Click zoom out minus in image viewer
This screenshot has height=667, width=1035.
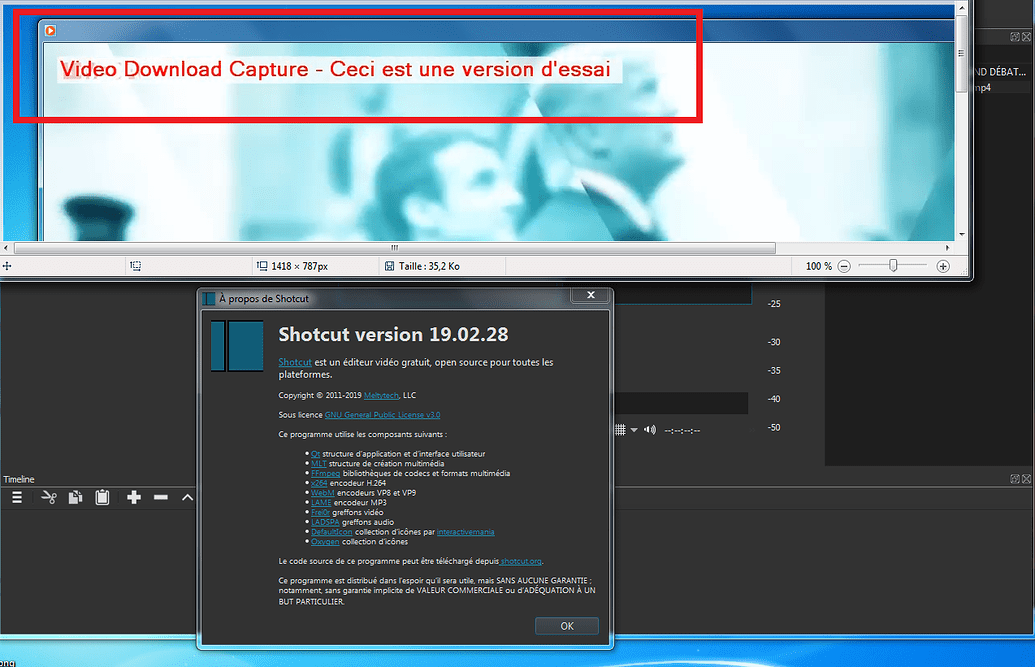(x=844, y=266)
